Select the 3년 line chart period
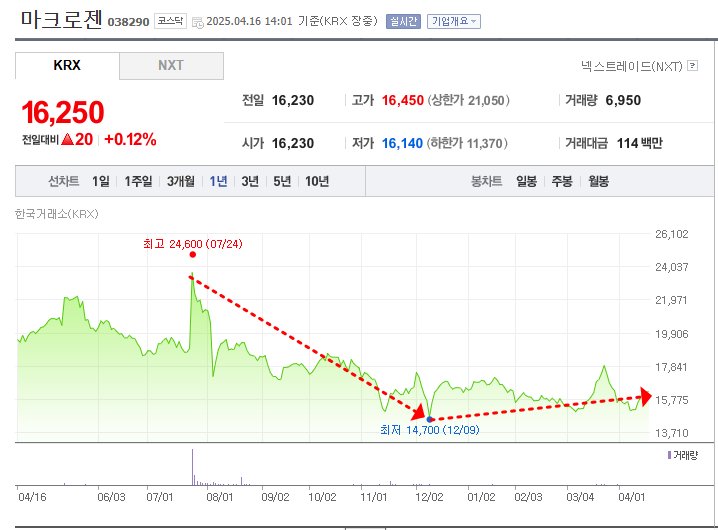This screenshot has height=530, width=718. pyautogui.click(x=250, y=181)
